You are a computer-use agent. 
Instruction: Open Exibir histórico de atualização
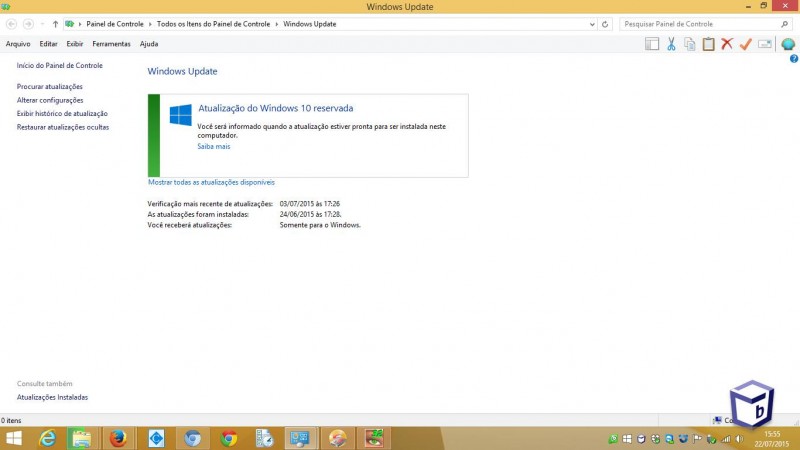pos(62,114)
